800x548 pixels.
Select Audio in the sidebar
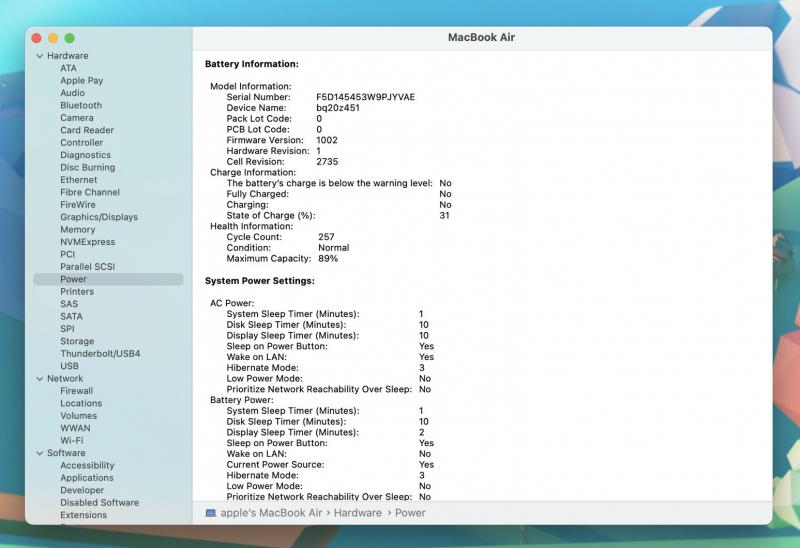tap(72, 93)
